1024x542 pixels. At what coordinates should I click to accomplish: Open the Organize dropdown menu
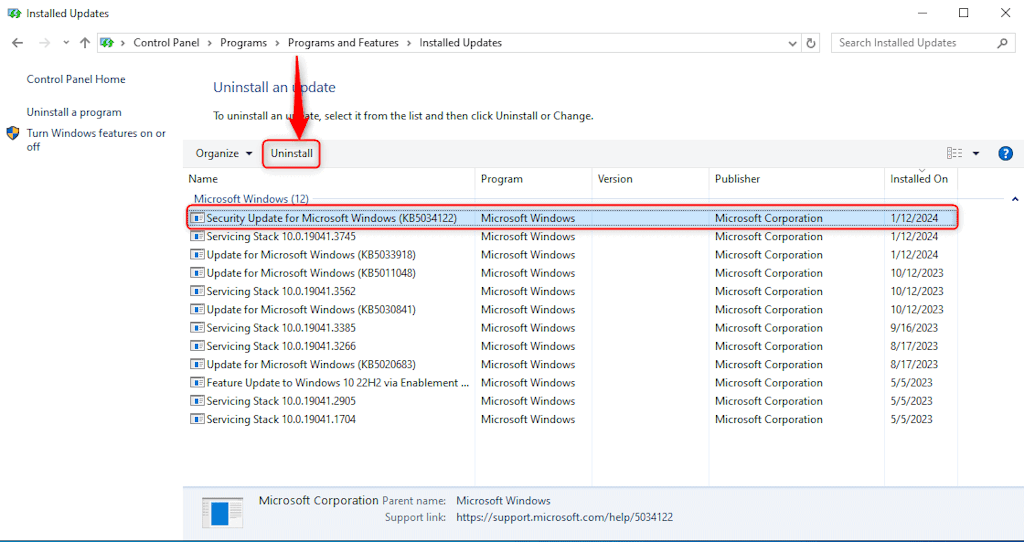(x=224, y=153)
